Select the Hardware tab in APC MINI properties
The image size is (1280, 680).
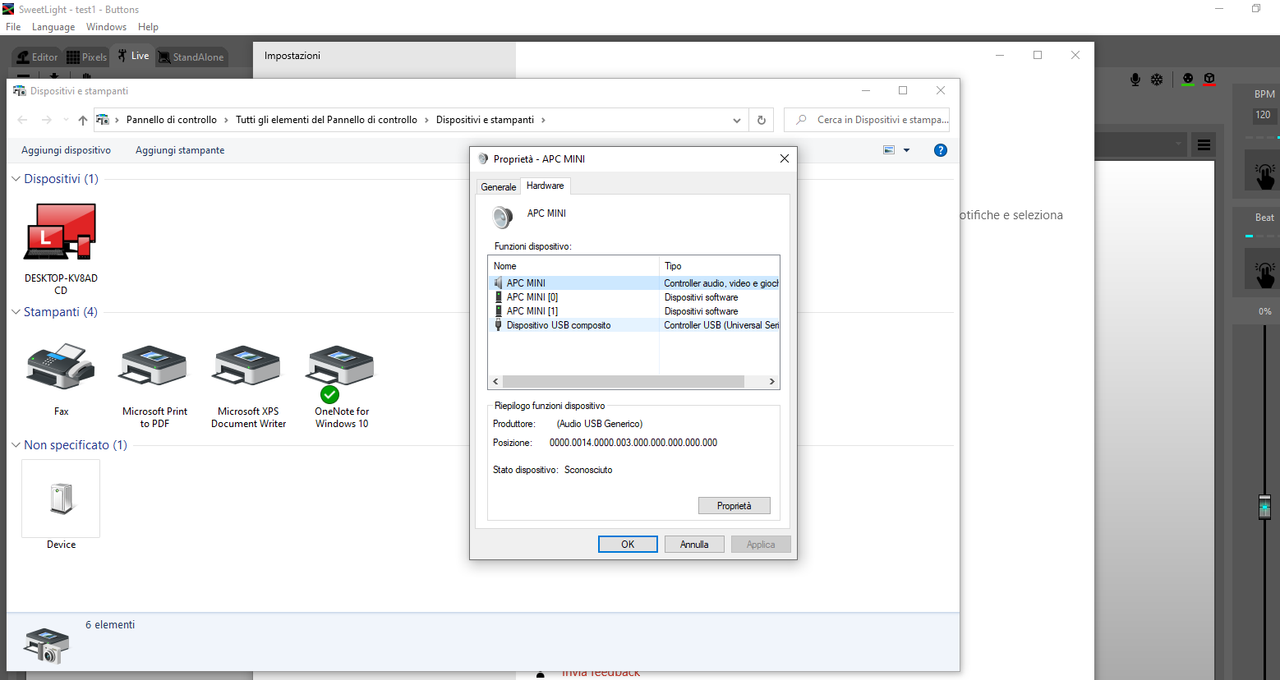[x=545, y=186]
